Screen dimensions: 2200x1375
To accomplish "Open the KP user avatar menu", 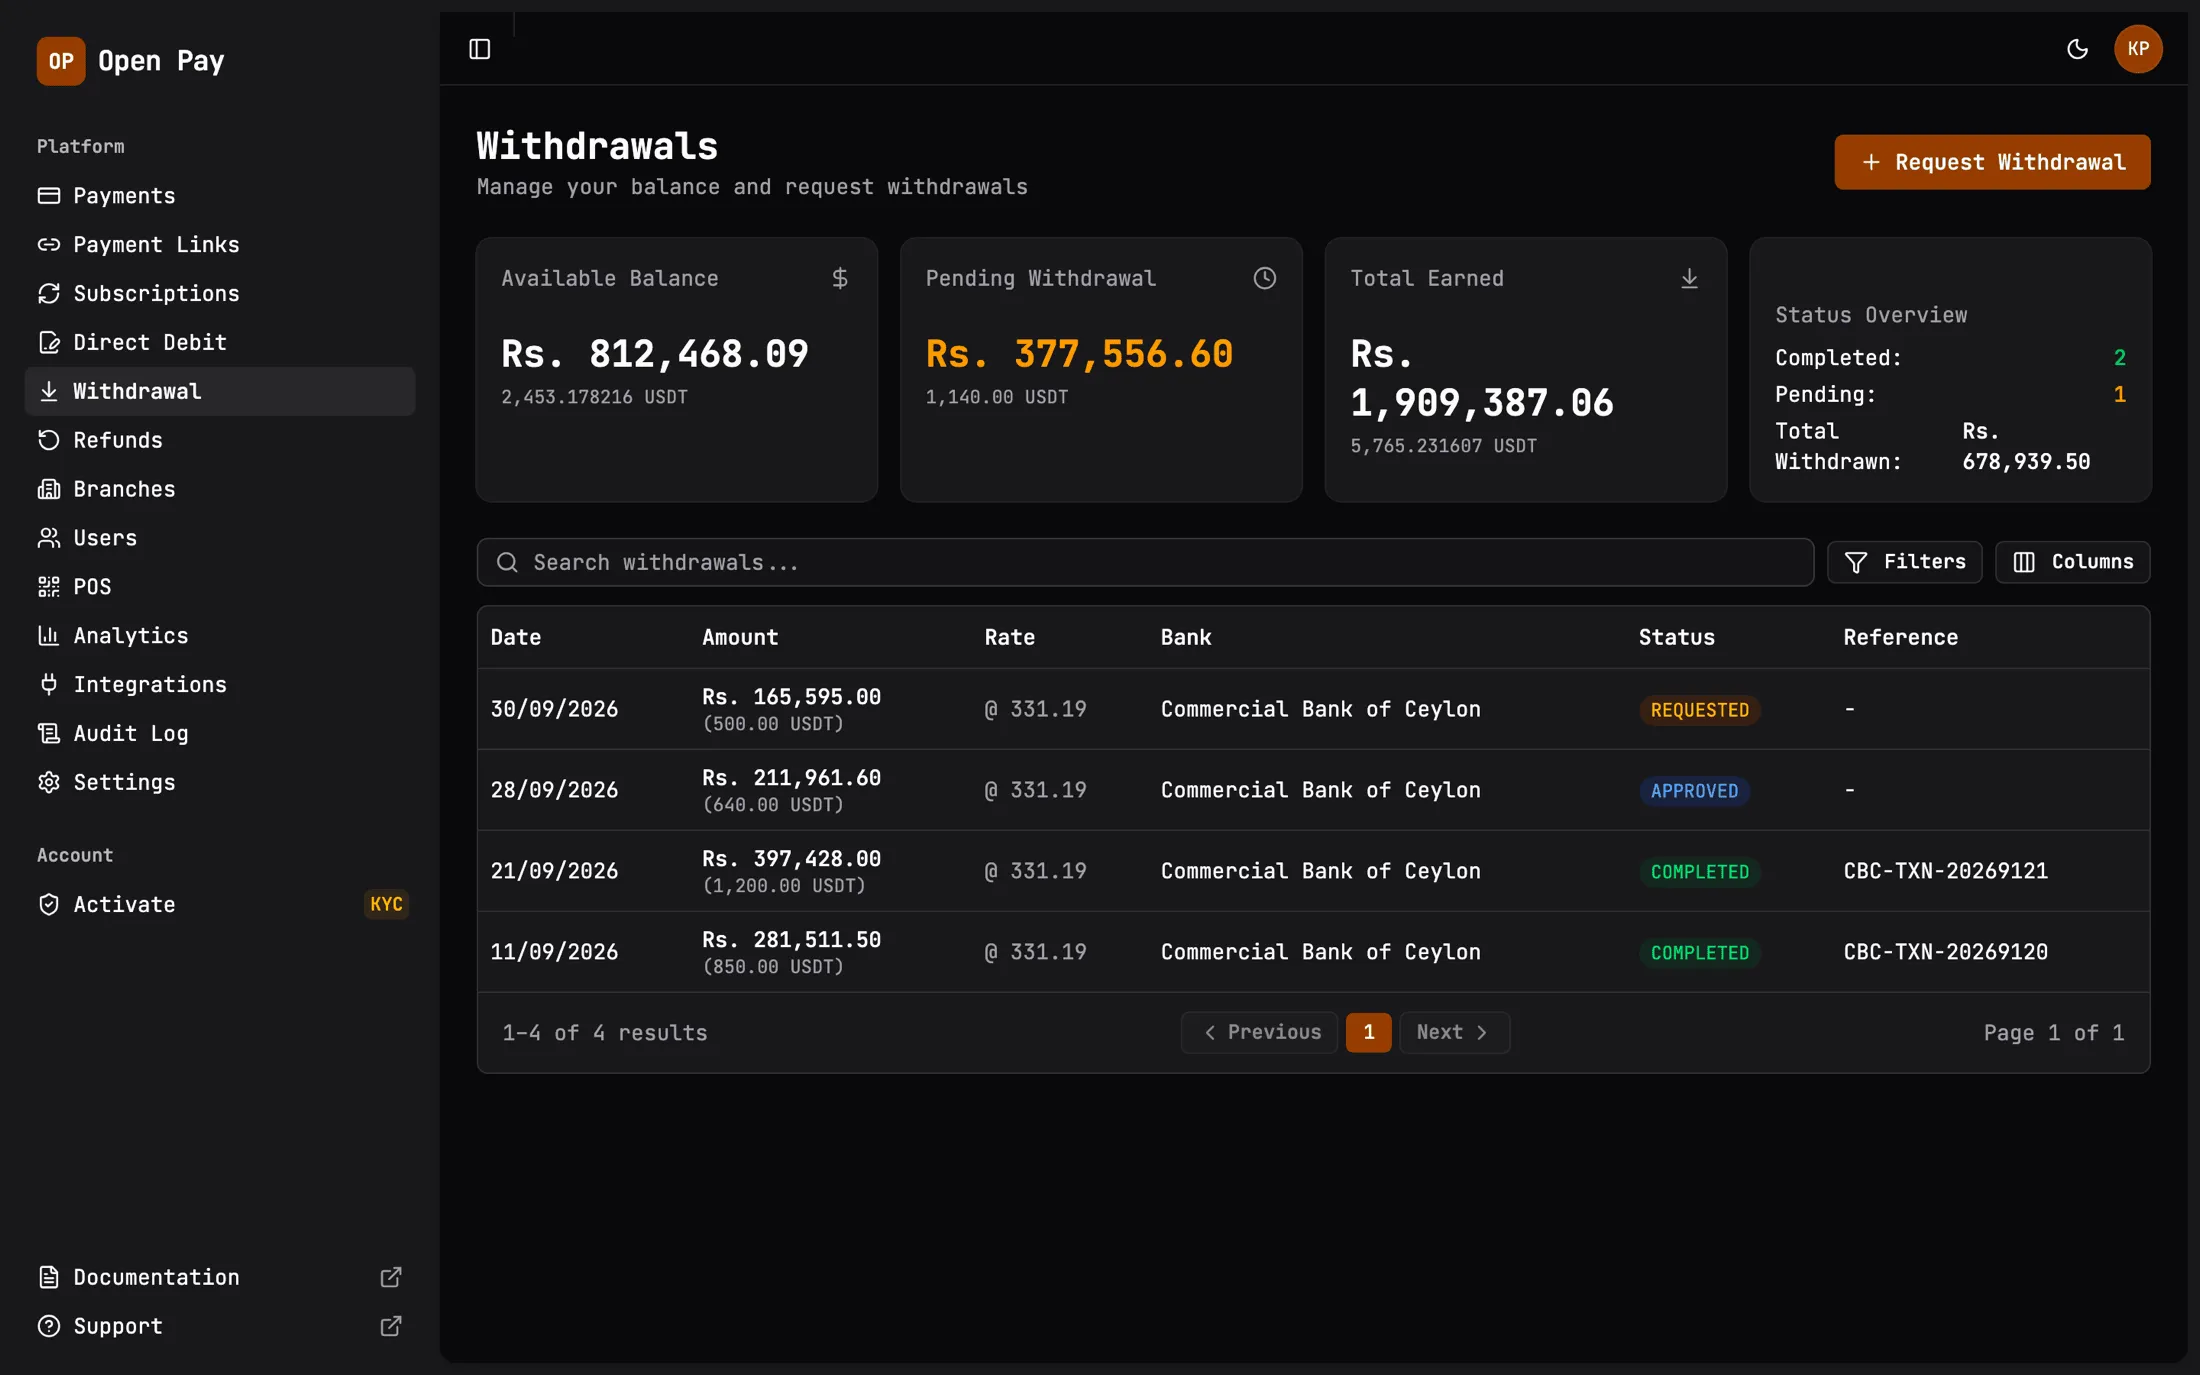I will tap(2138, 49).
